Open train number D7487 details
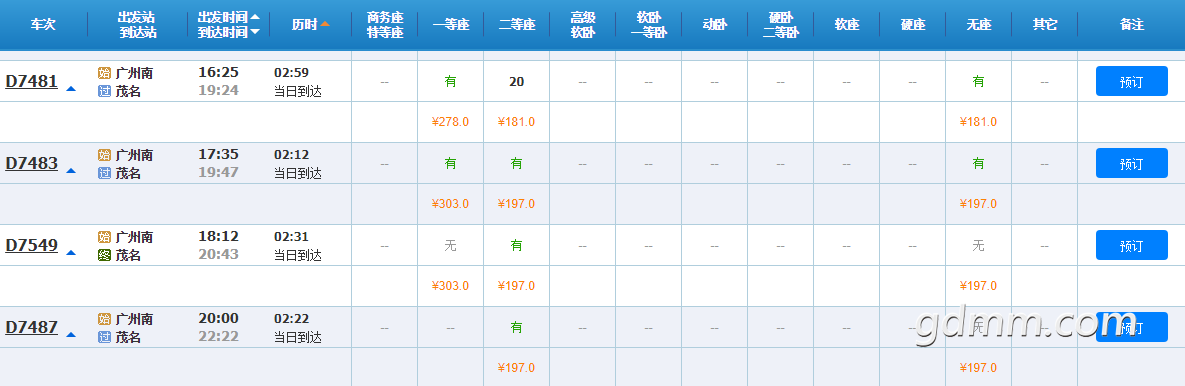Viewport: 1185px width, 386px height. [x=32, y=327]
